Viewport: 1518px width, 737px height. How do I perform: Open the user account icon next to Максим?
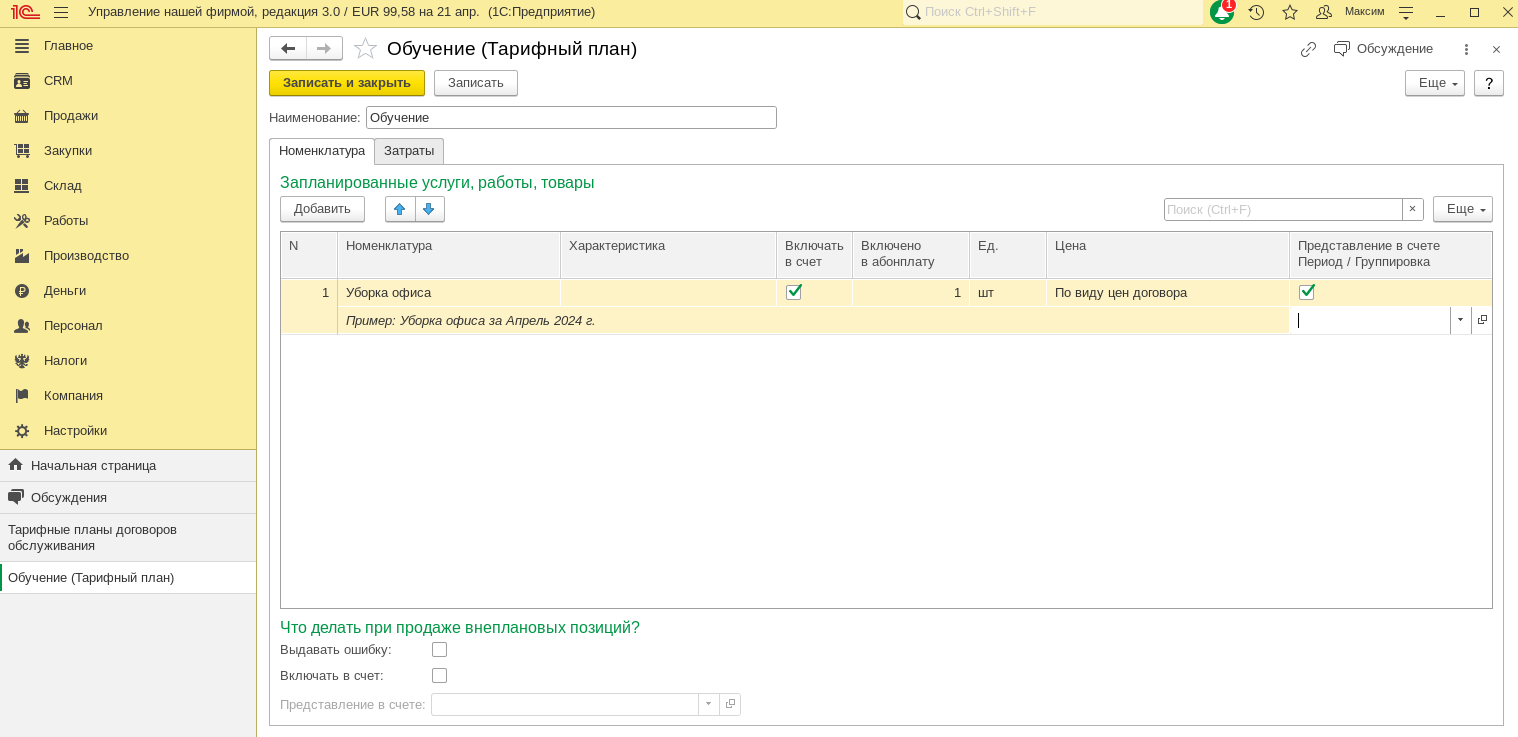pos(1324,12)
